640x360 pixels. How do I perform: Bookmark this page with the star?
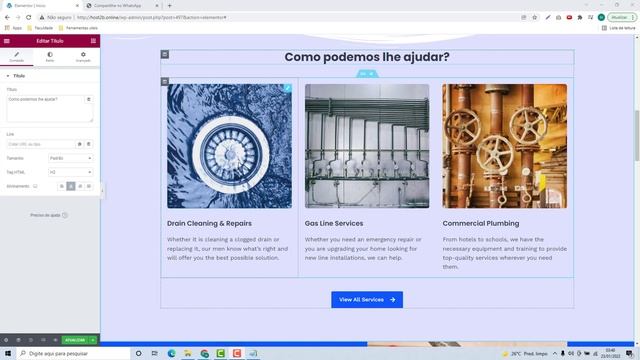534,18
